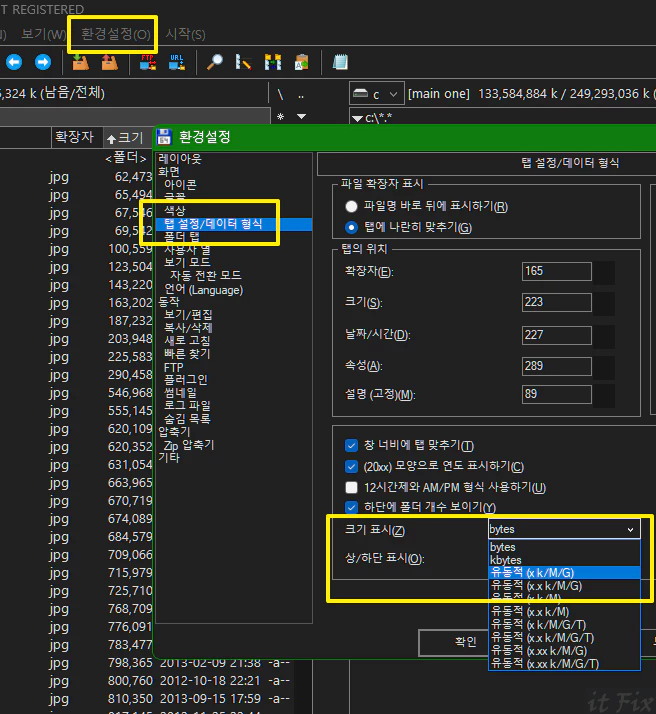Open the 환경설정(O) menu
The width and height of the screenshot is (656, 714).
click(116, 34)
